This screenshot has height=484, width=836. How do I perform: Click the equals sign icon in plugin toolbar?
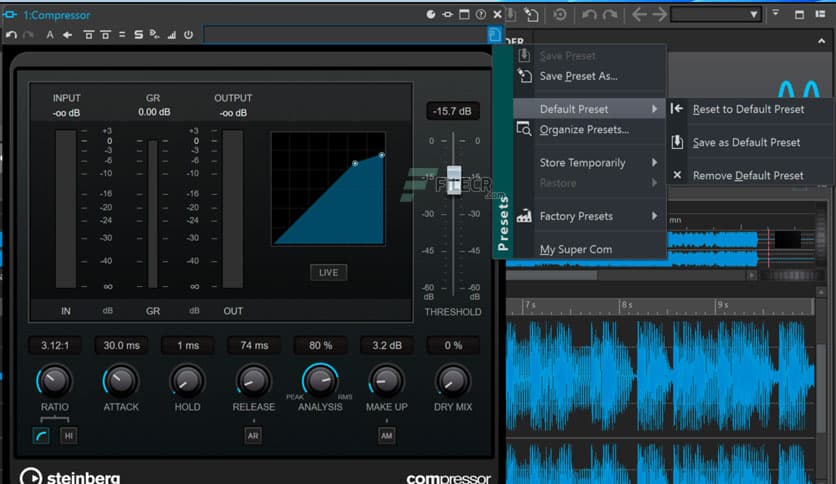[122, 35]
